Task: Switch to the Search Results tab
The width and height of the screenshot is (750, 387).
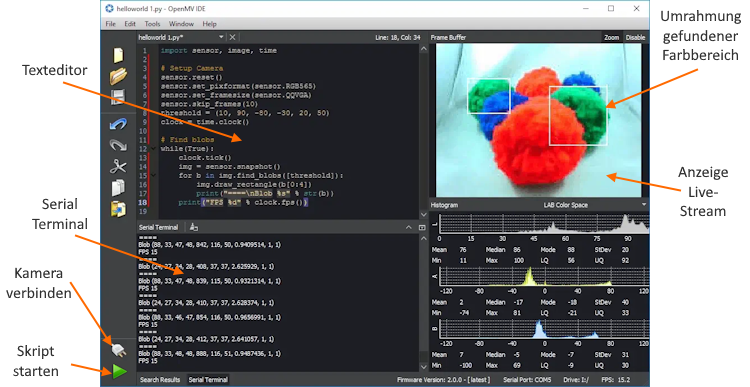Action: (x=160, y=379)
